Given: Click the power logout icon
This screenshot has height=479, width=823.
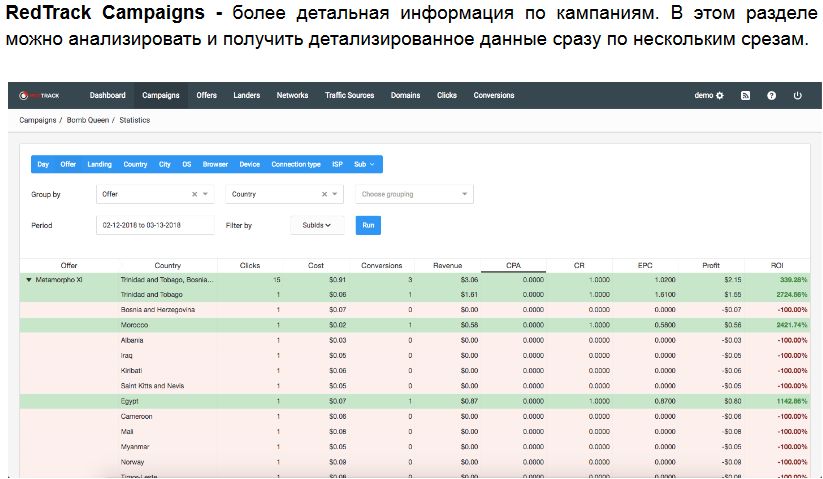Looking at the screenshot, I should (x=797, y=95).
